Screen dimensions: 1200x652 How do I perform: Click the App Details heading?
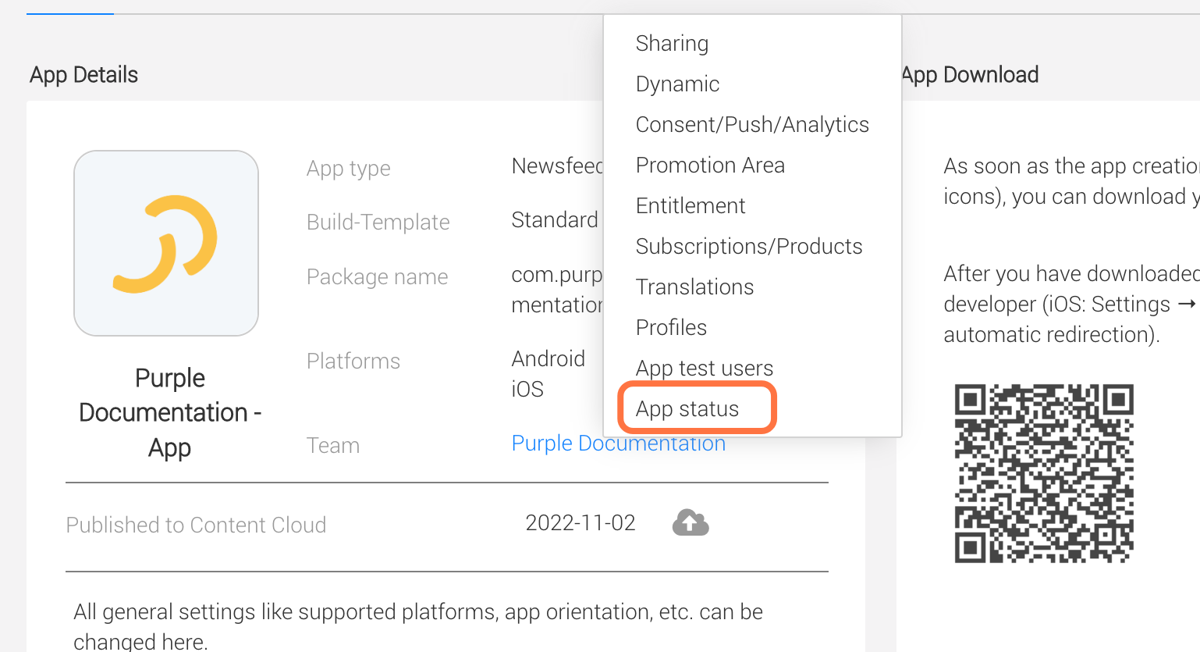pos(84,75)
